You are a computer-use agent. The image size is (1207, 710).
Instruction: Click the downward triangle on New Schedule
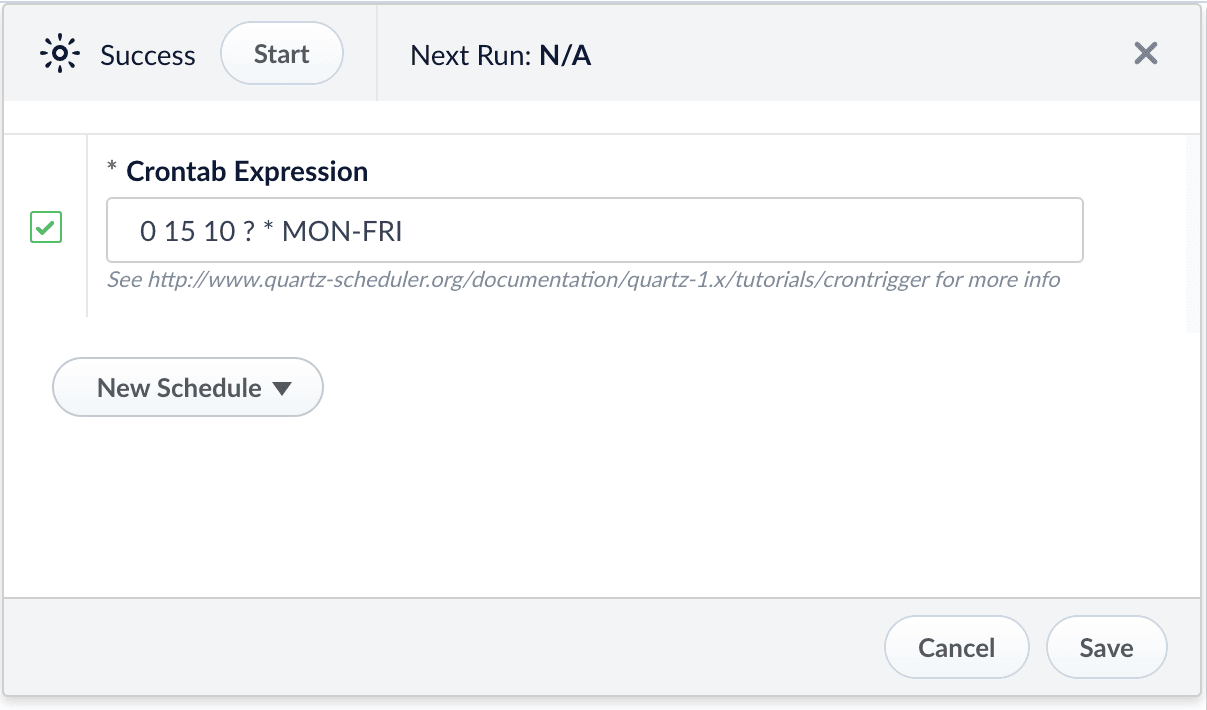pos(282,388)
